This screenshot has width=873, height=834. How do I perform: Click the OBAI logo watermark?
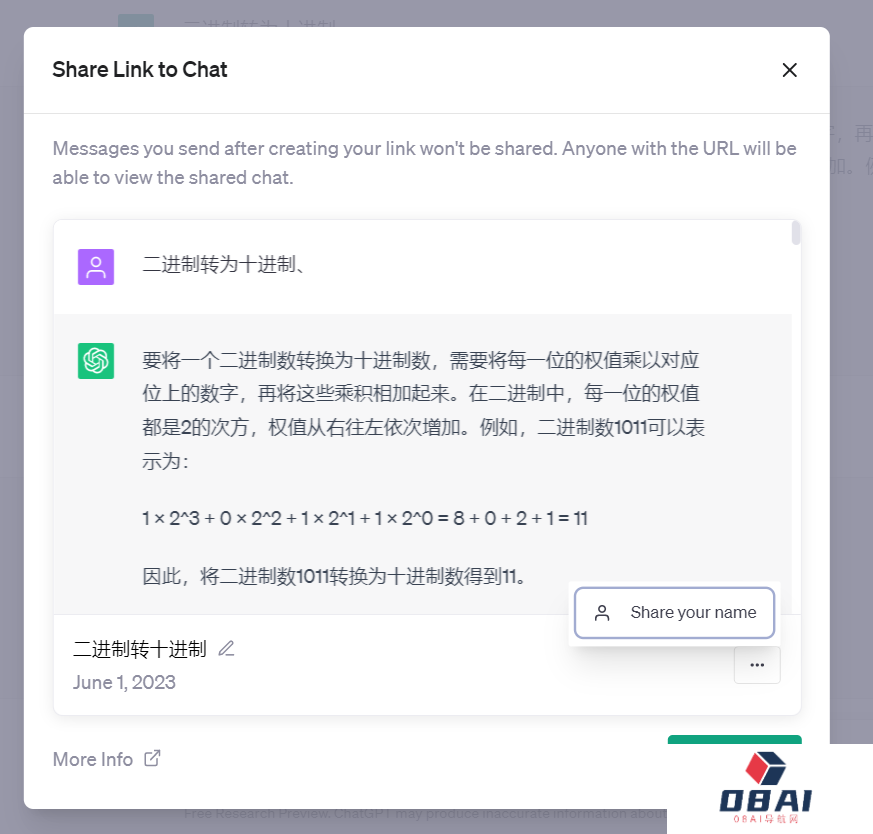(766, 788)
